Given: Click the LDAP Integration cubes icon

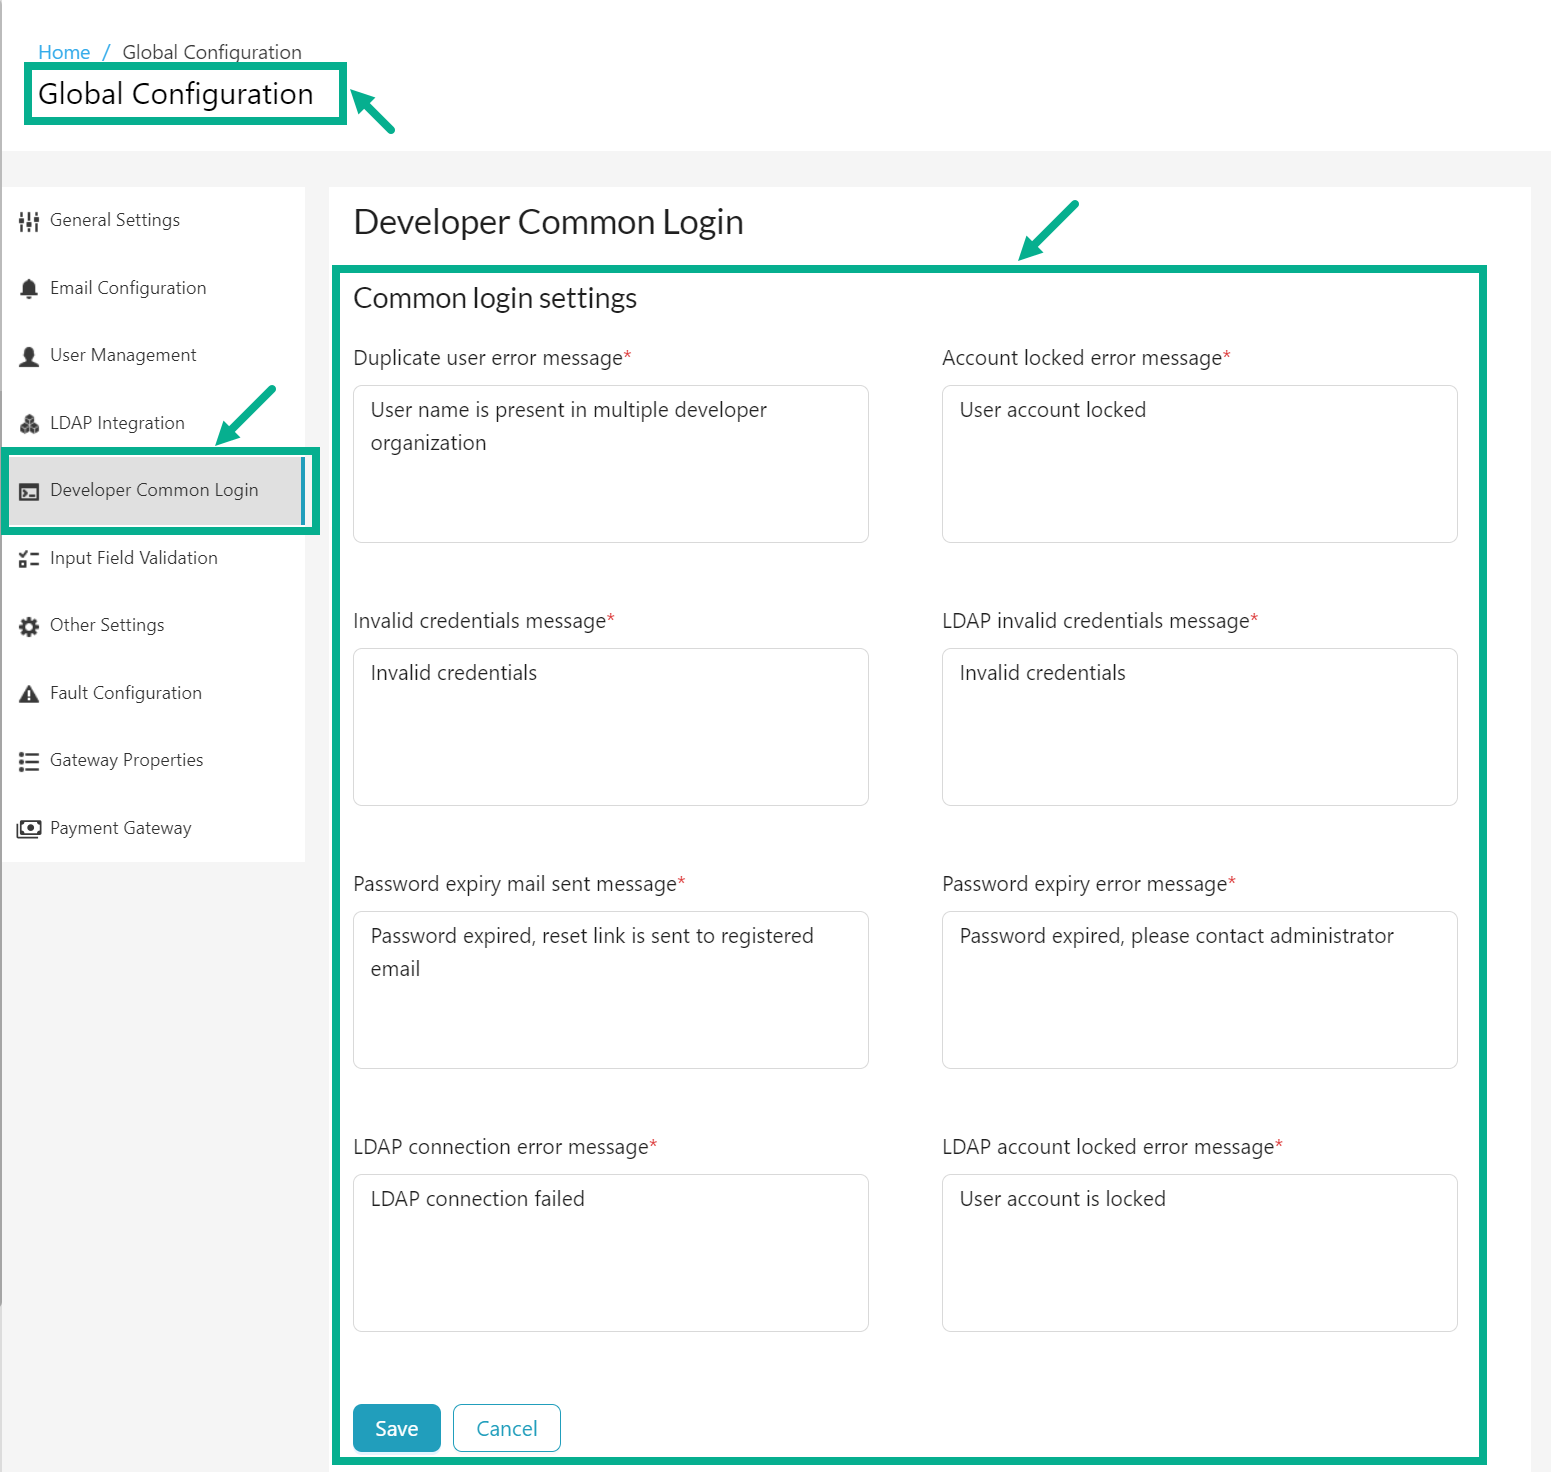Looking at the screenshot, I should (29, 424).
